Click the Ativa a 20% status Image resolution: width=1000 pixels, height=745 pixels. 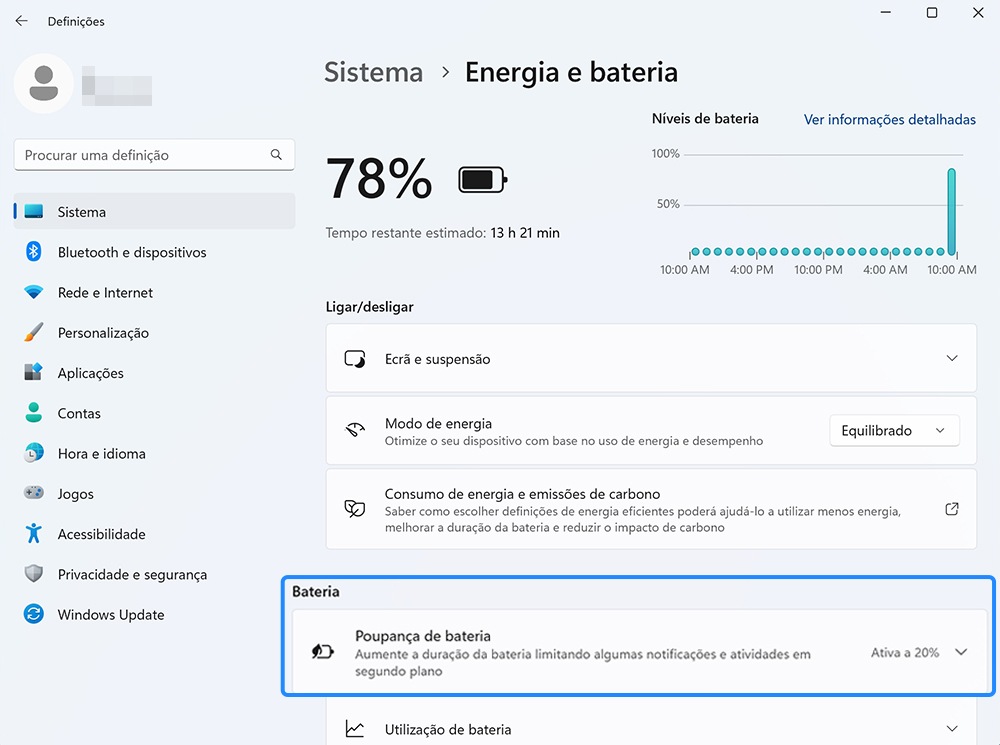pos(905,652)
